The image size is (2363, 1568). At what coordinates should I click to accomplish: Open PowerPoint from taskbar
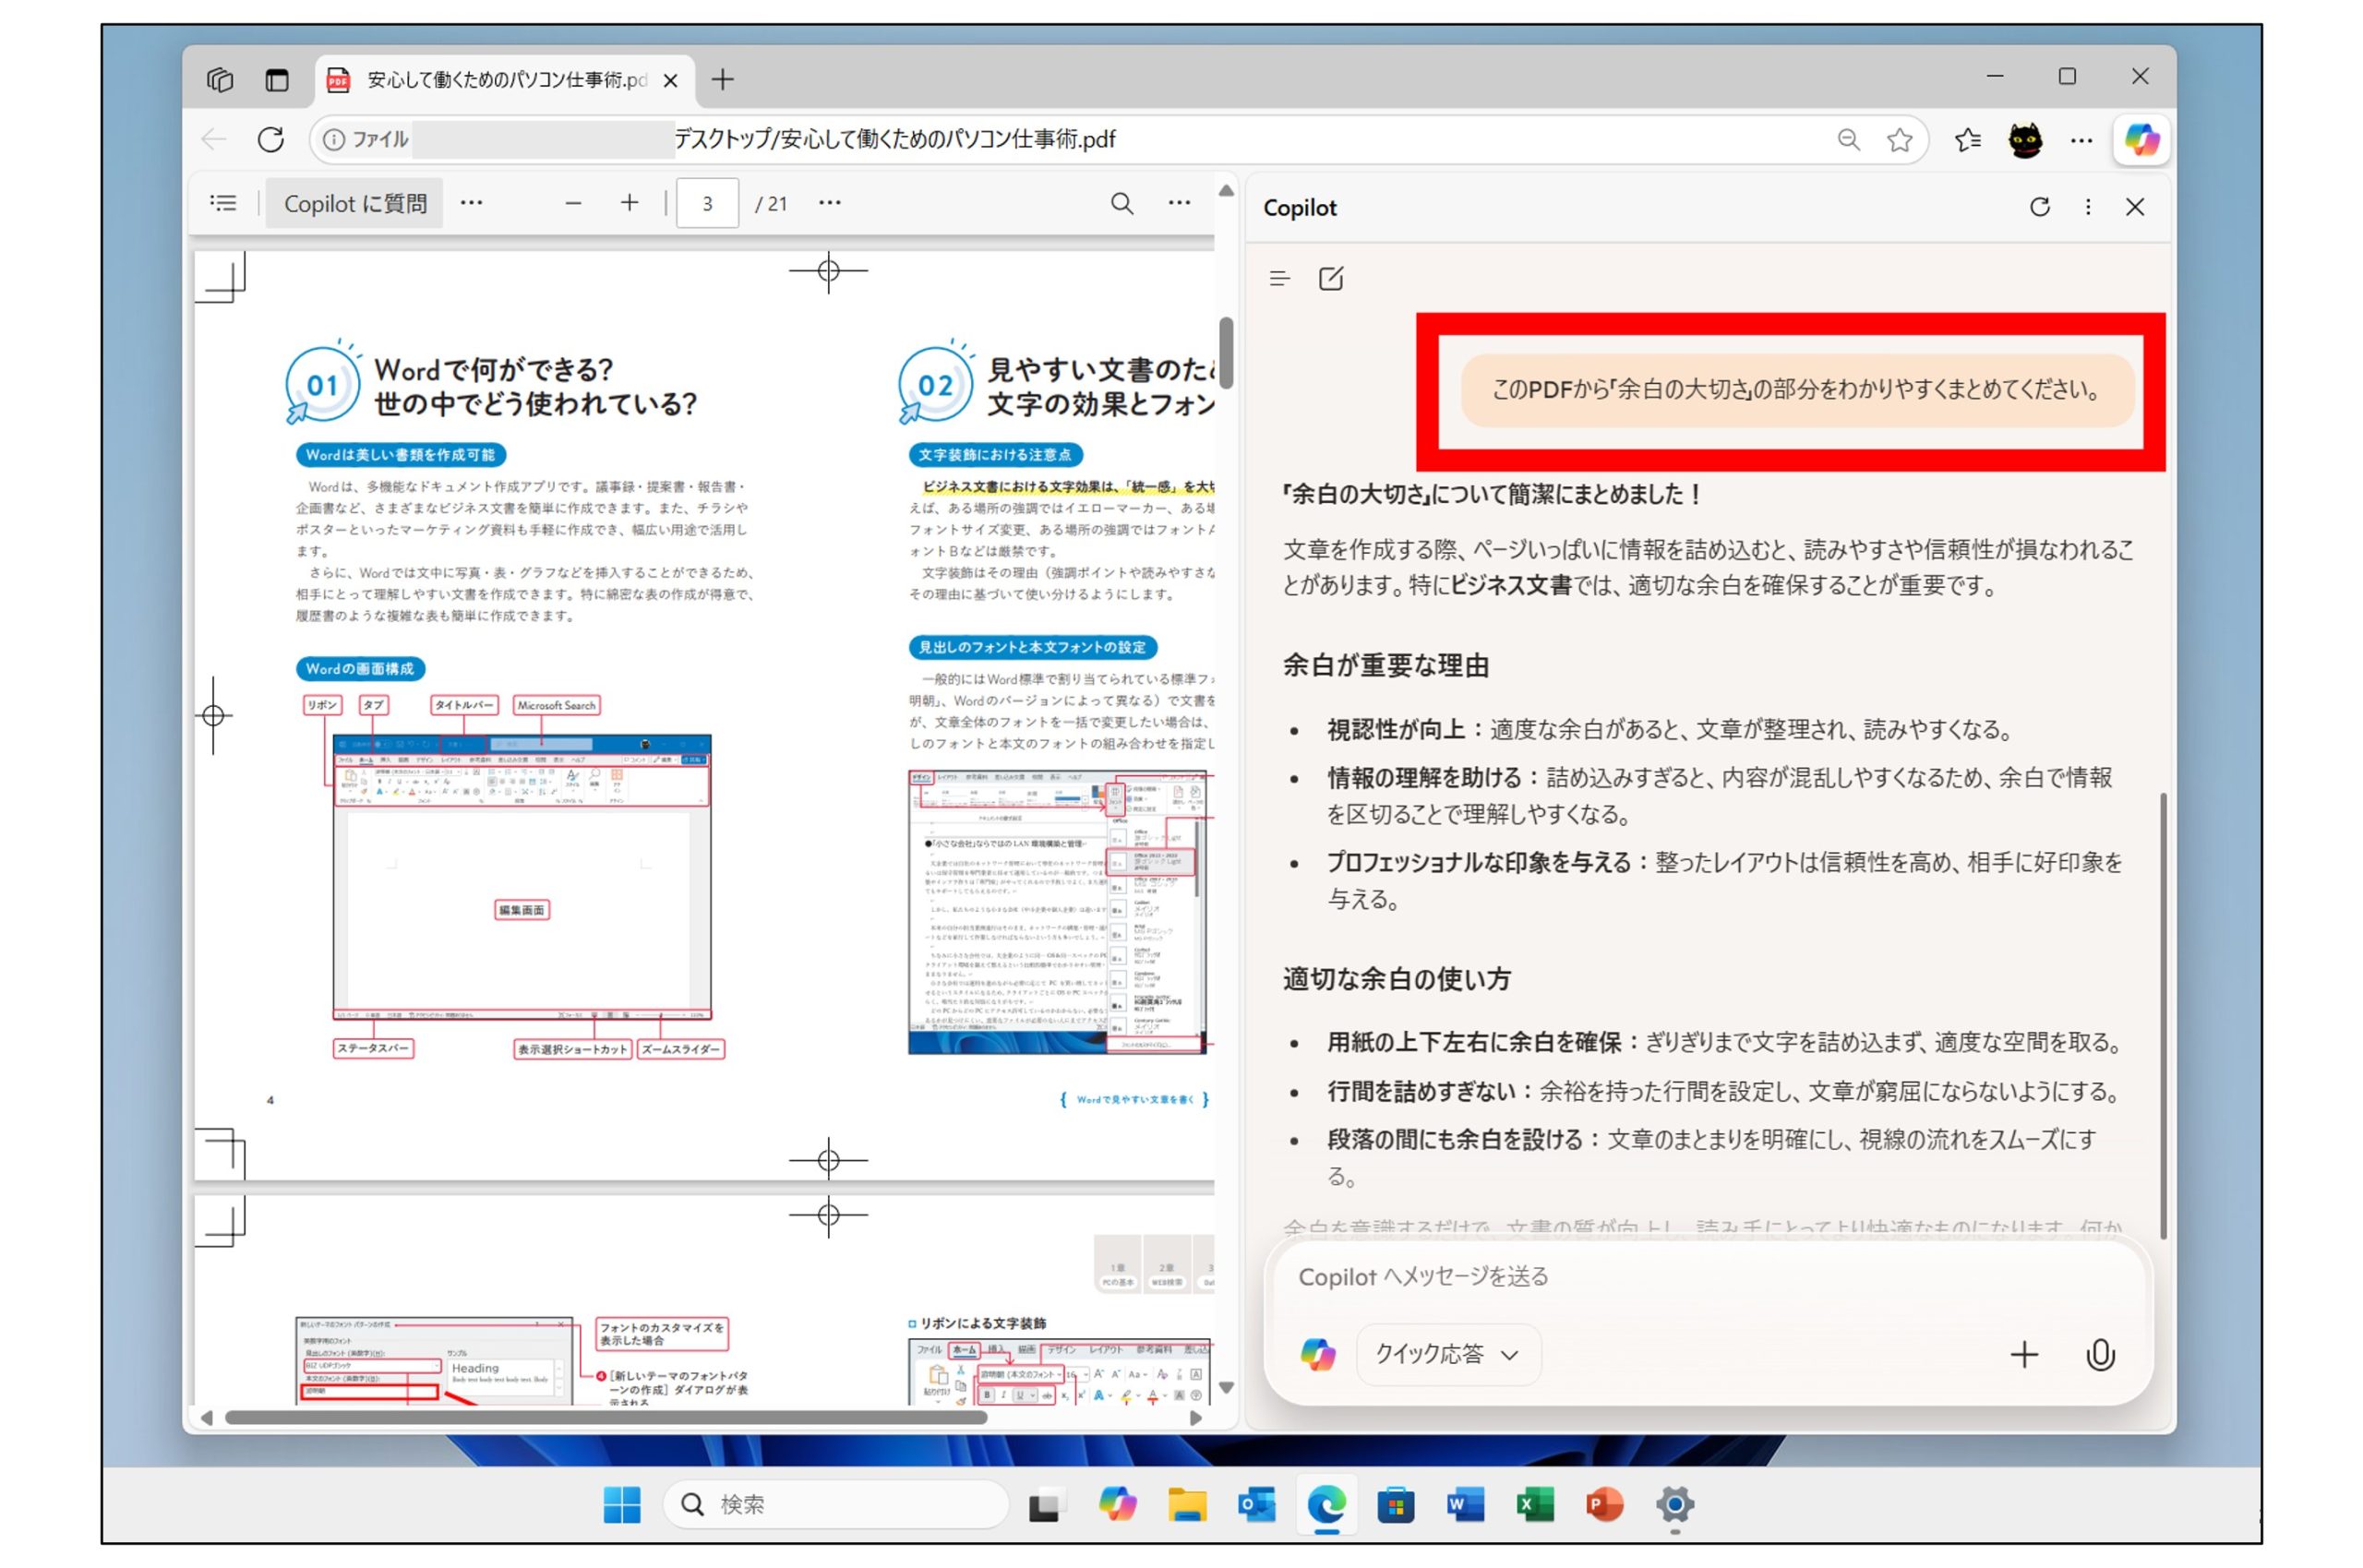(1604, 1504)
